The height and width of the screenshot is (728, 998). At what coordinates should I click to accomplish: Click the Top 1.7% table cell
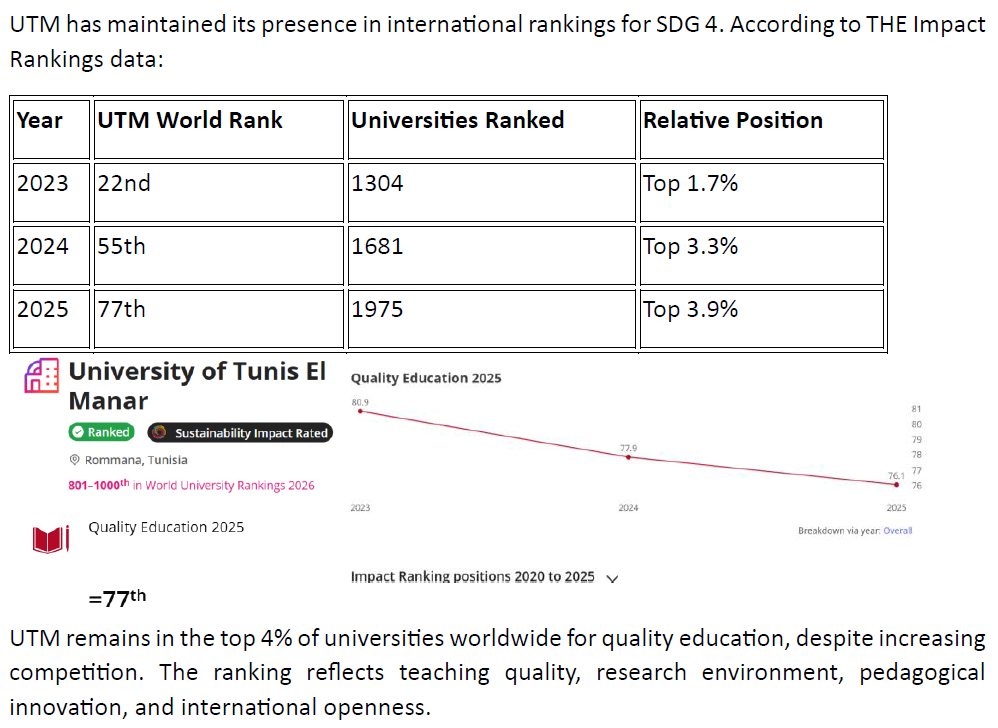(690, 184)
